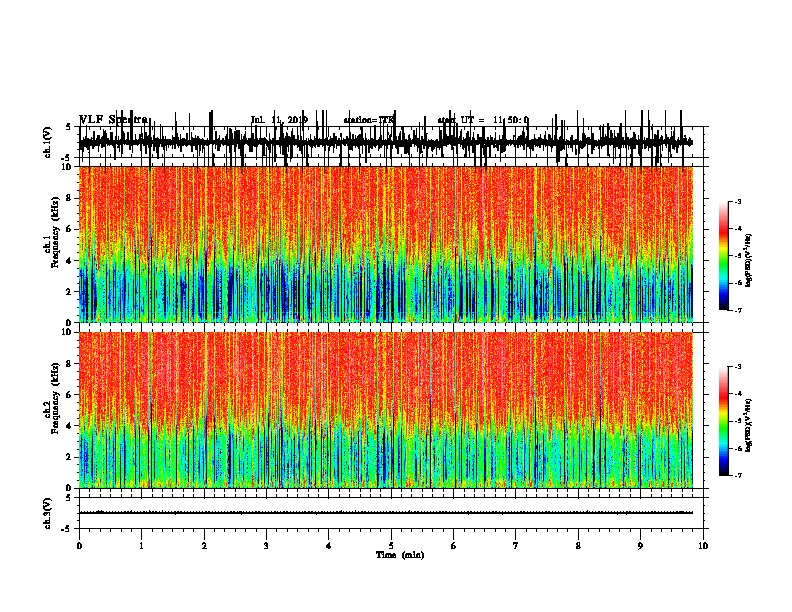Click the '-5' label on ch.1 colorbar
792x612 pixels.
737,256
